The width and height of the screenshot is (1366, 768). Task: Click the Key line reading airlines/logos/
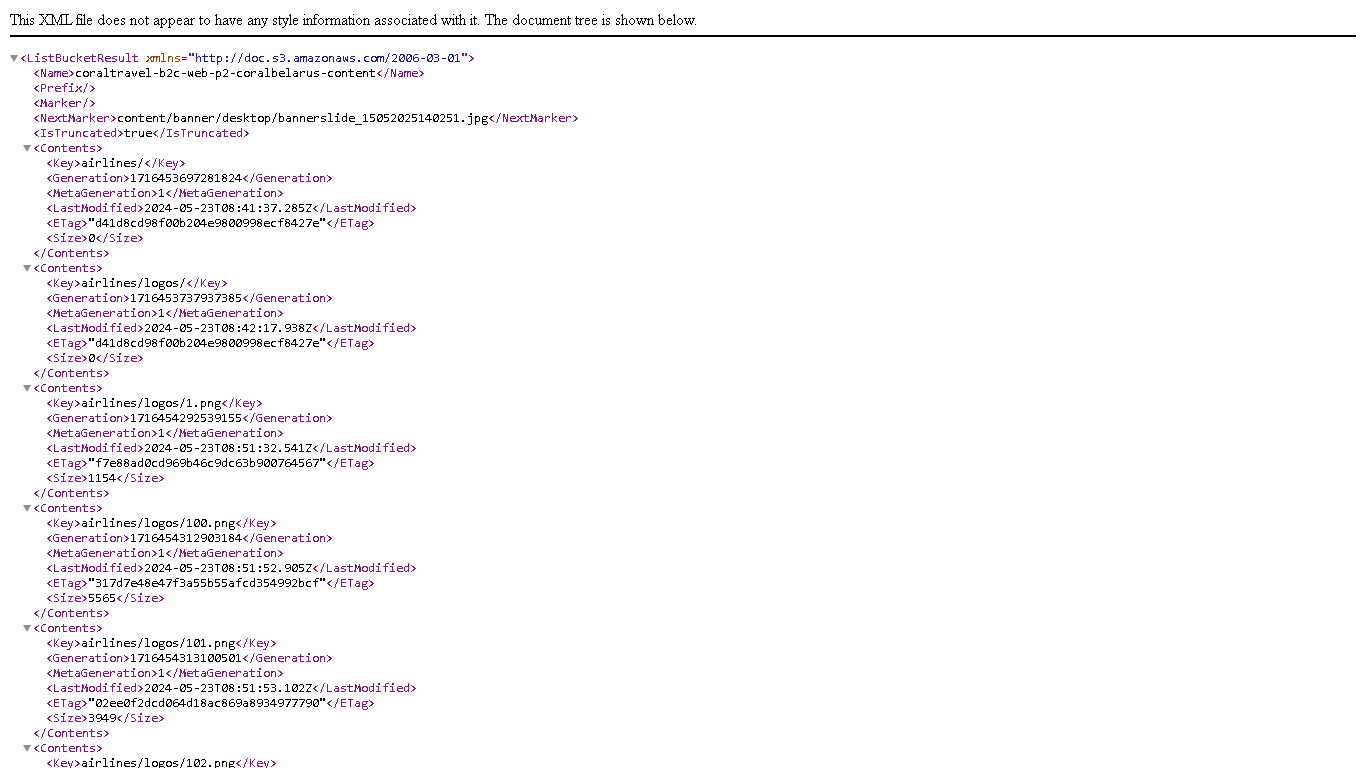[136, 283]
